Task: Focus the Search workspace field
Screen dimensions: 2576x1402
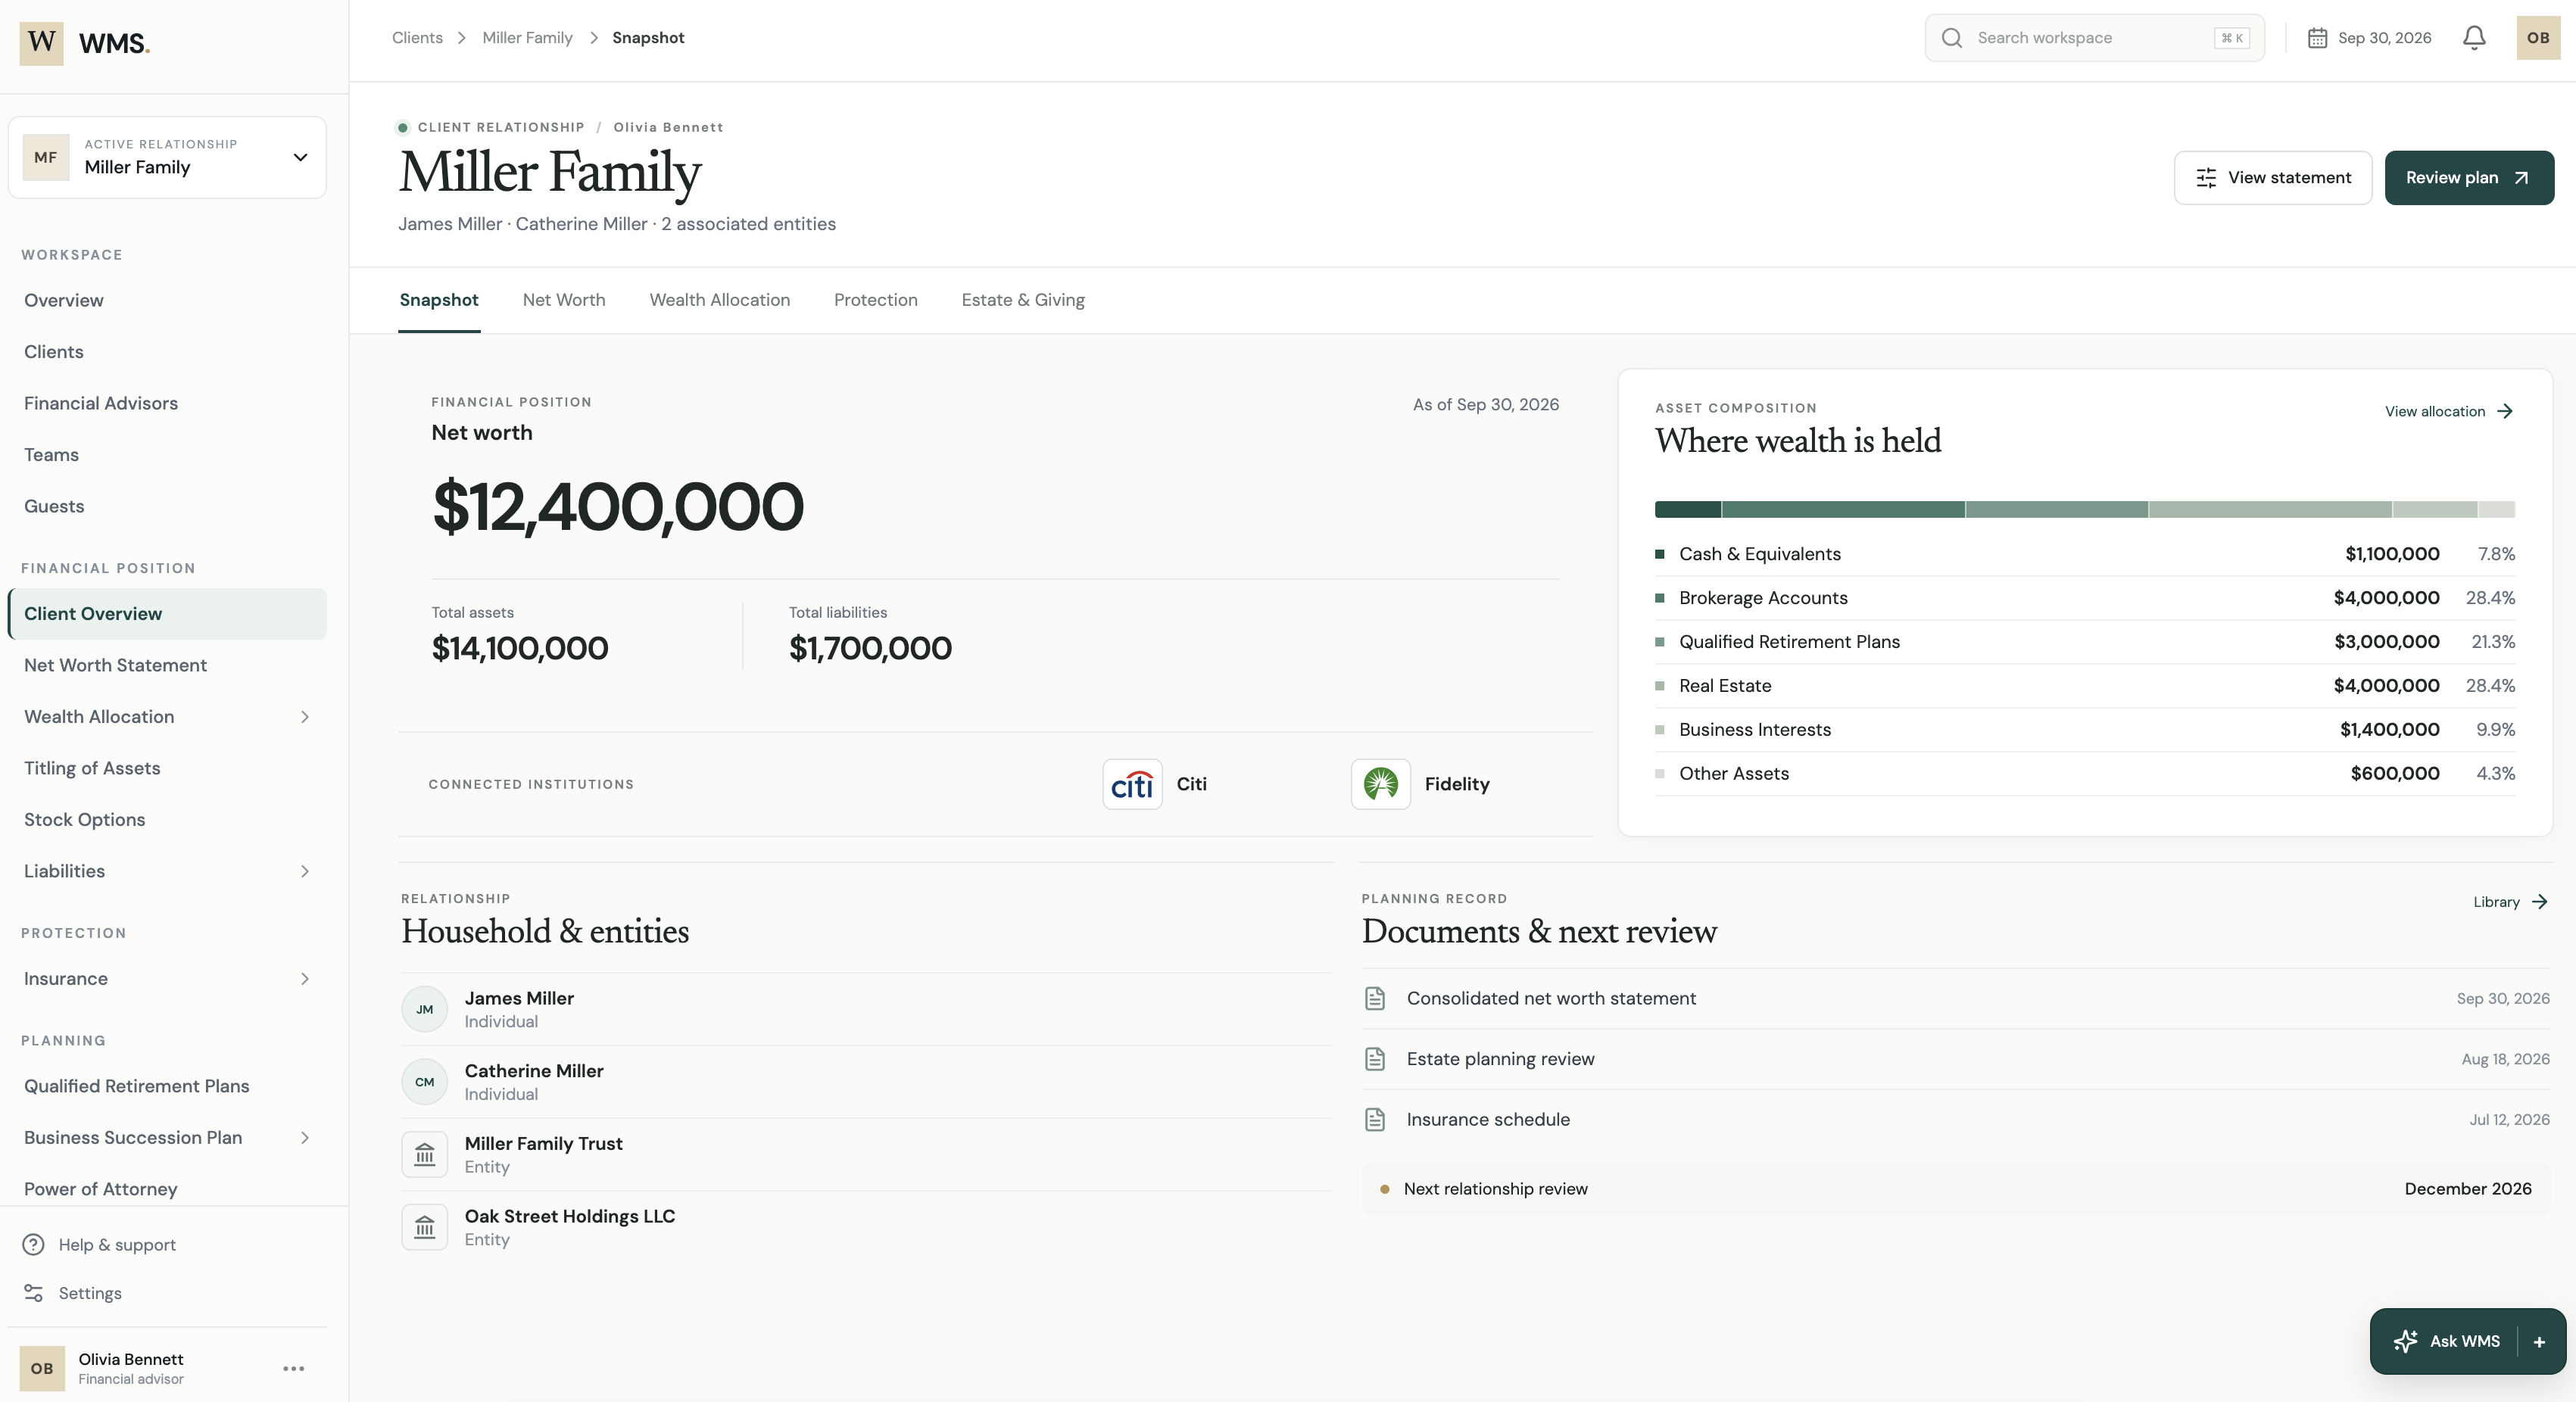Action: coord(2095,38)
